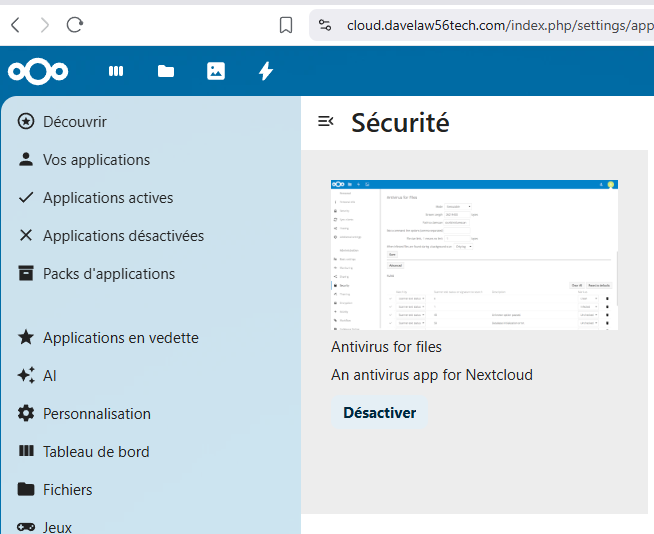Select the AI category
The height and width of the screenshot is (534, 654).
click(51, 376)
